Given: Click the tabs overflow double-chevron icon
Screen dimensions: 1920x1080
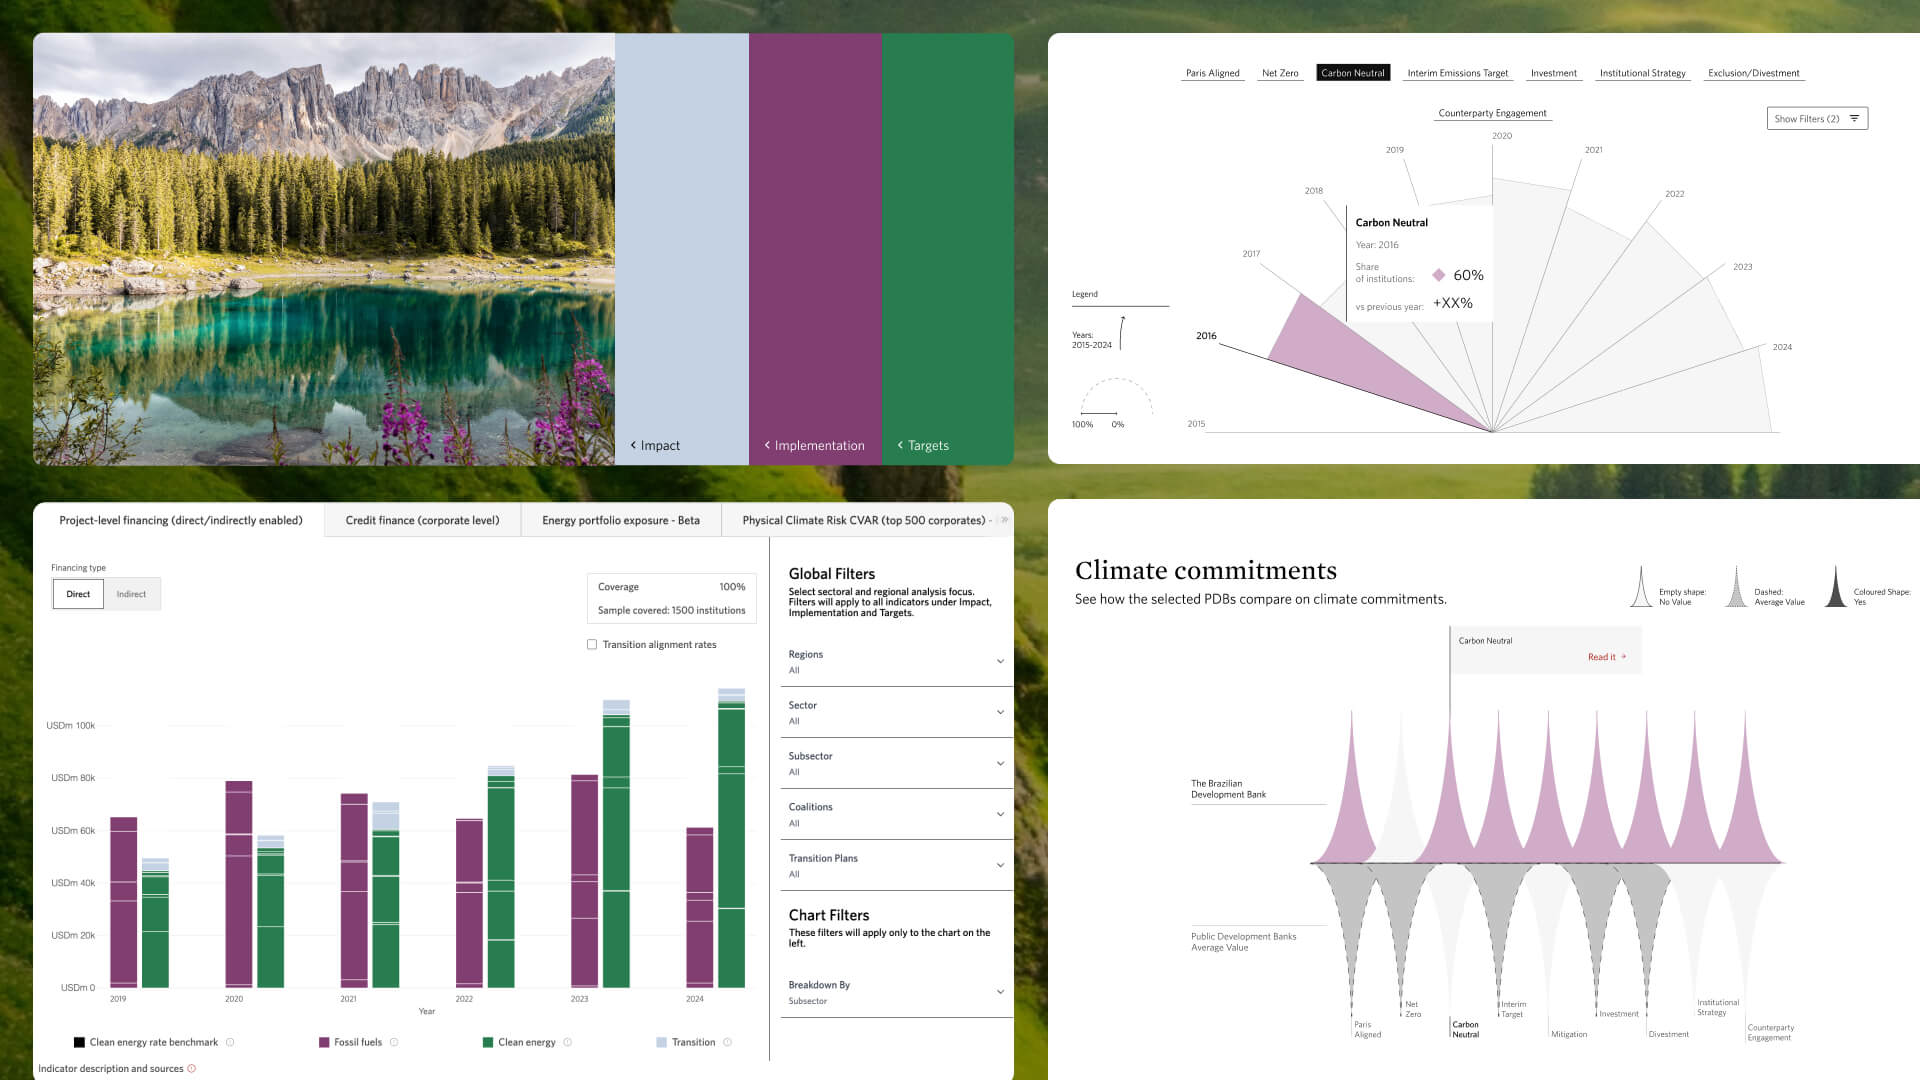Looking at the screenshot, I should (1004, 520).
